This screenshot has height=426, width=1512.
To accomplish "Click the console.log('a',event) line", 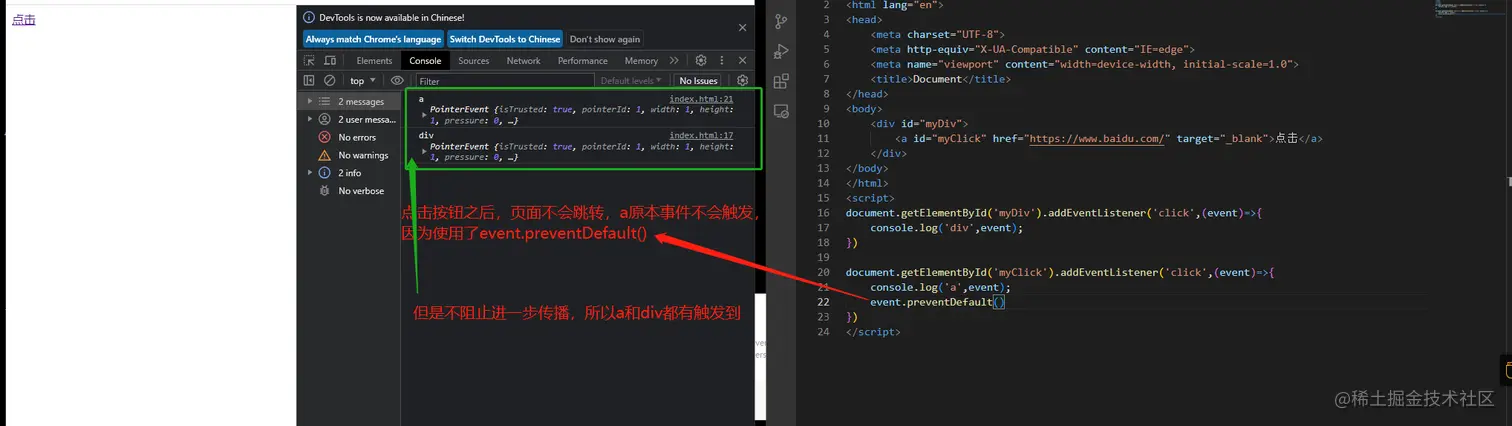I will pyautogui.click(x=940, y=287).
